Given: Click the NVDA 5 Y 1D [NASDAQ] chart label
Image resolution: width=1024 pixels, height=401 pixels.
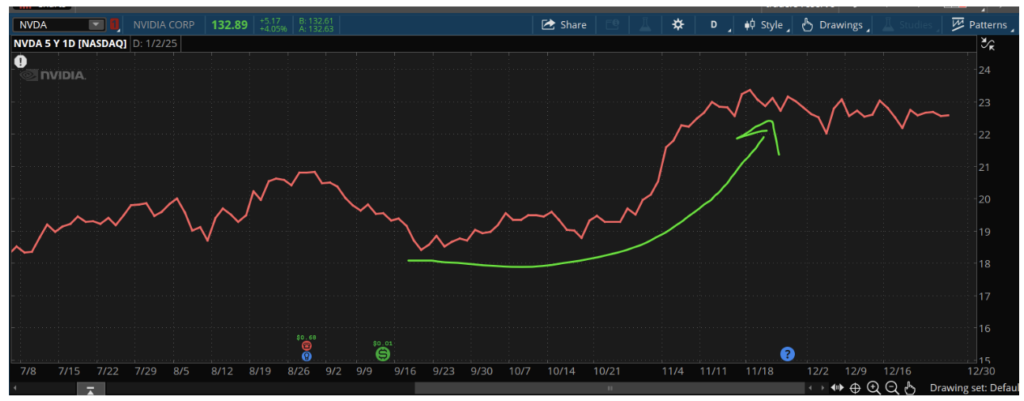Looking at the screenshot, I should tap(69, 44).
